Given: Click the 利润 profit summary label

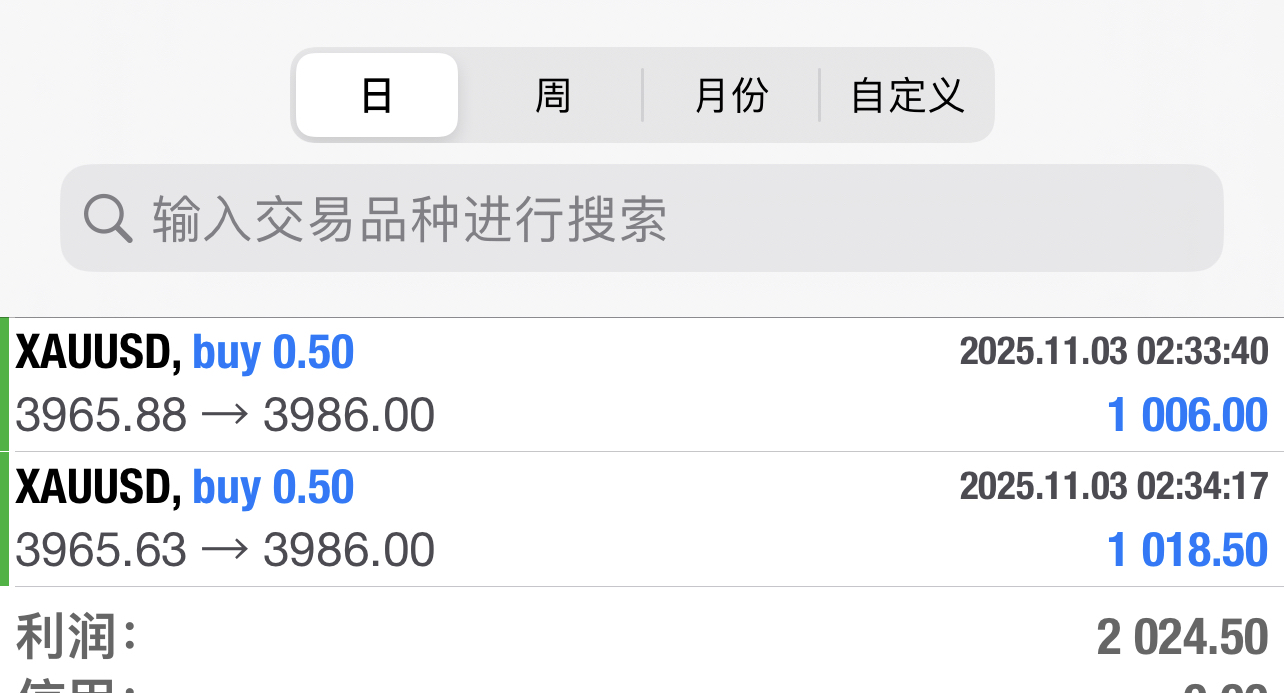Looking at the screenshot, I should (x=77, y=636).
